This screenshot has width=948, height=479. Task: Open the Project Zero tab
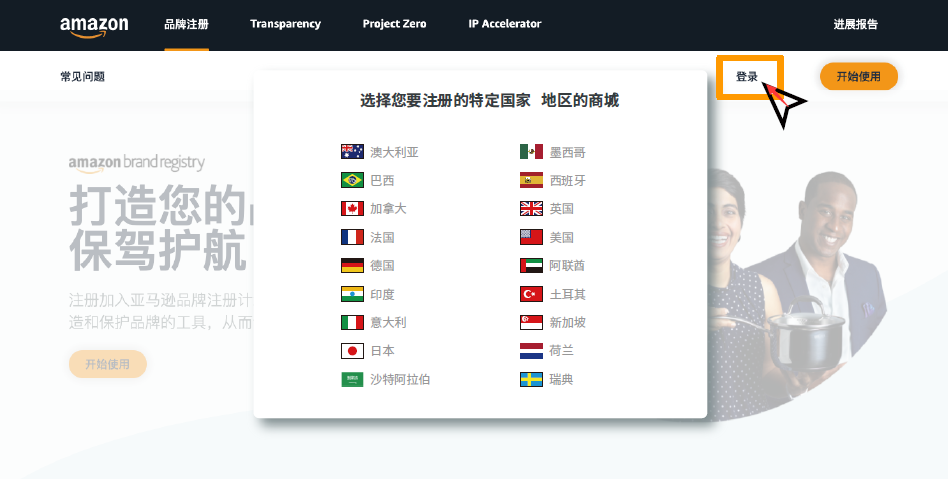(394, 24)
